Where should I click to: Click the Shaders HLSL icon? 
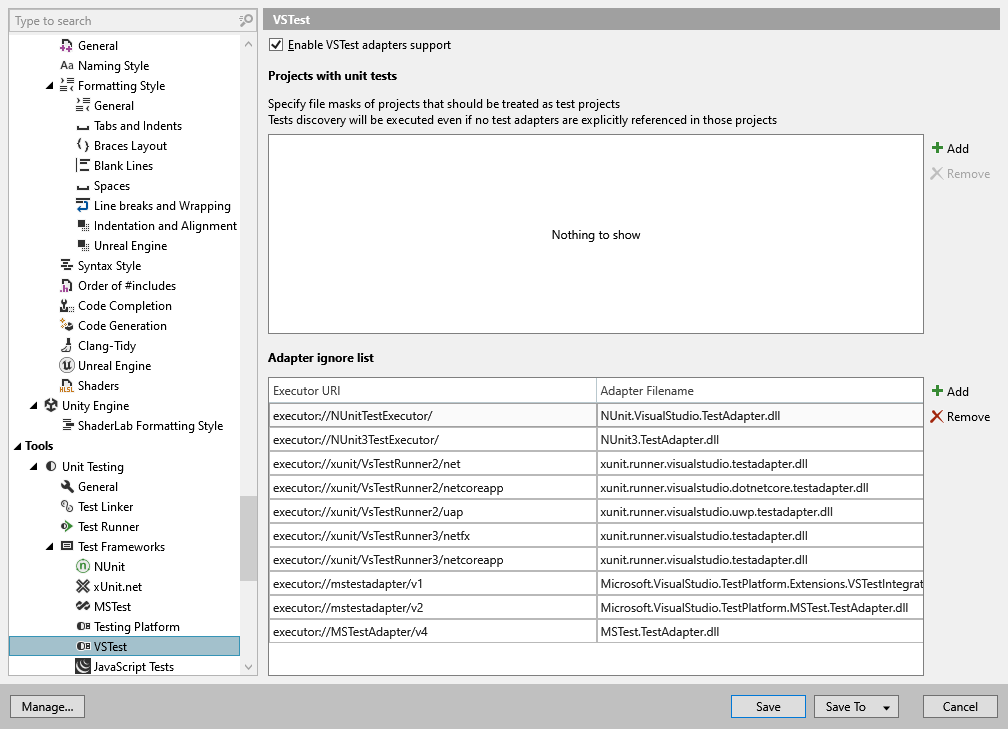[67, 386]
